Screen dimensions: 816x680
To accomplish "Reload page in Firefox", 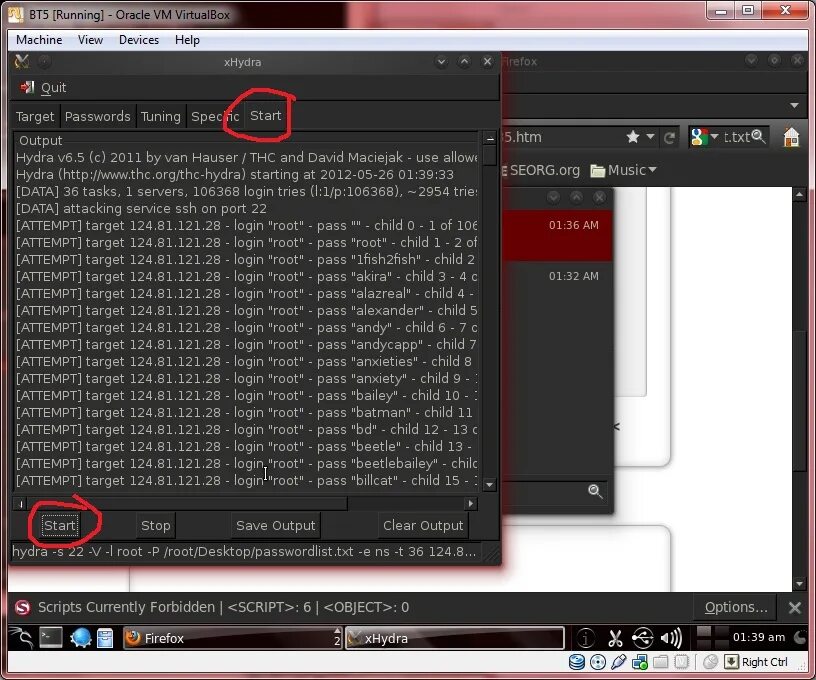I will click(x=670, y=137).
